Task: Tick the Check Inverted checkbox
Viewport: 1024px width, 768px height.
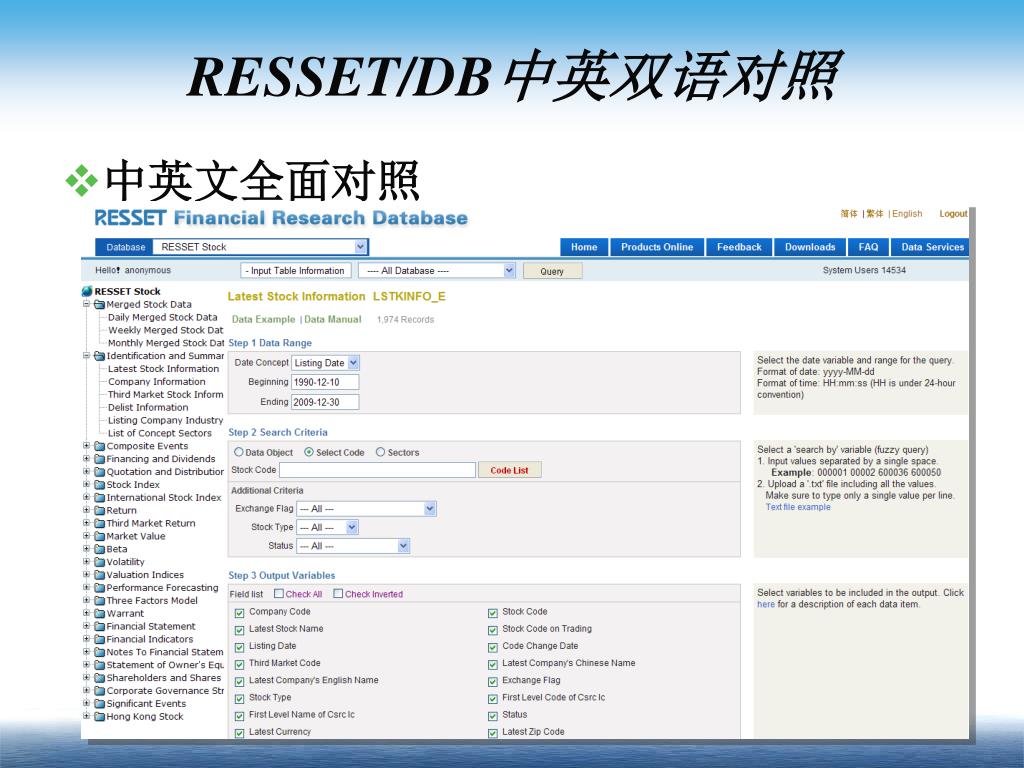Action: [x=338, y=594]
